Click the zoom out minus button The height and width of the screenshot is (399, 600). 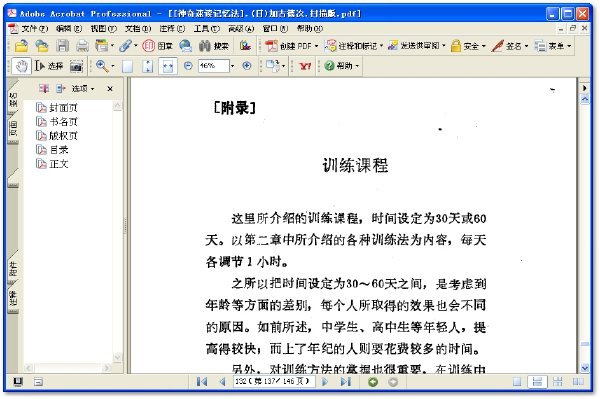(188, 66)
